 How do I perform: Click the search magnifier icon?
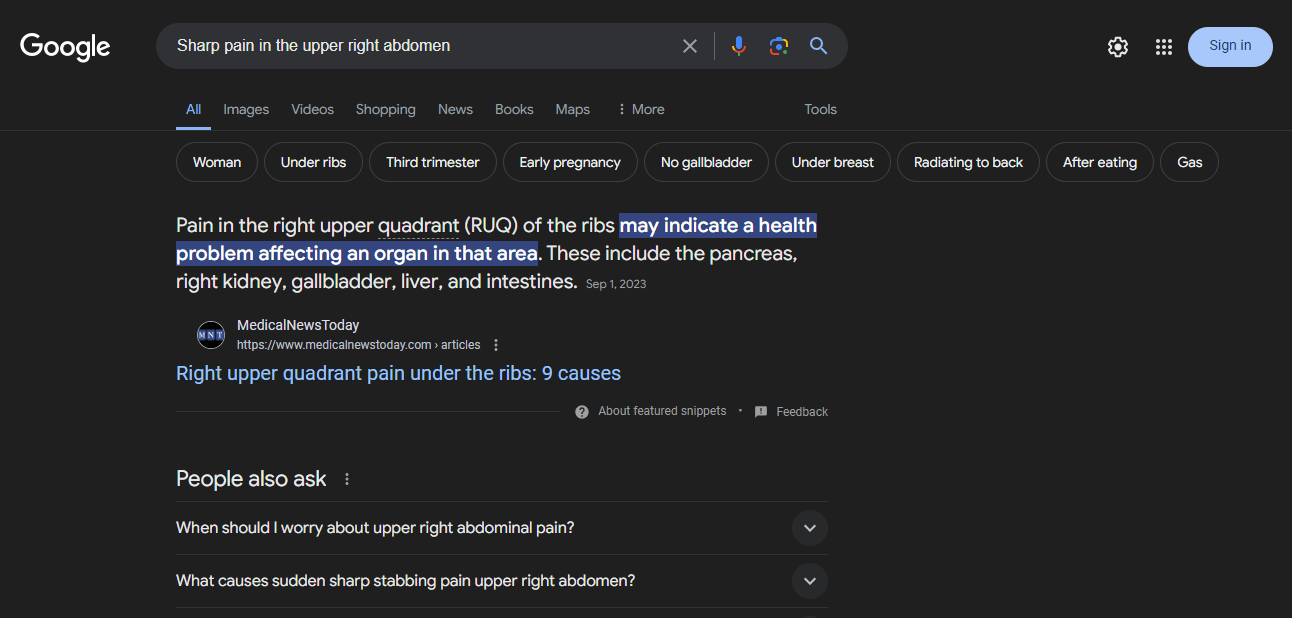click(818, 45)
